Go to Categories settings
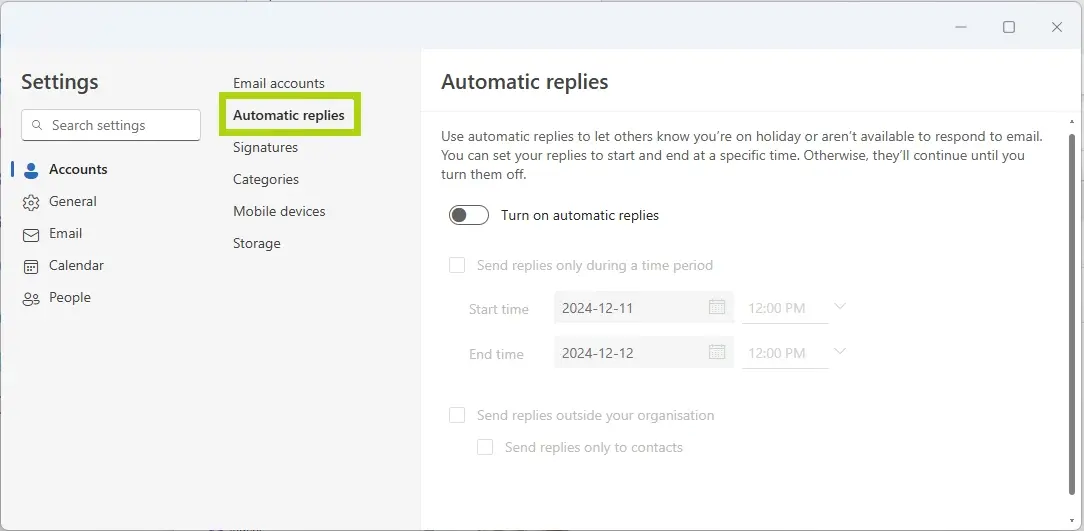 point(266,179)
